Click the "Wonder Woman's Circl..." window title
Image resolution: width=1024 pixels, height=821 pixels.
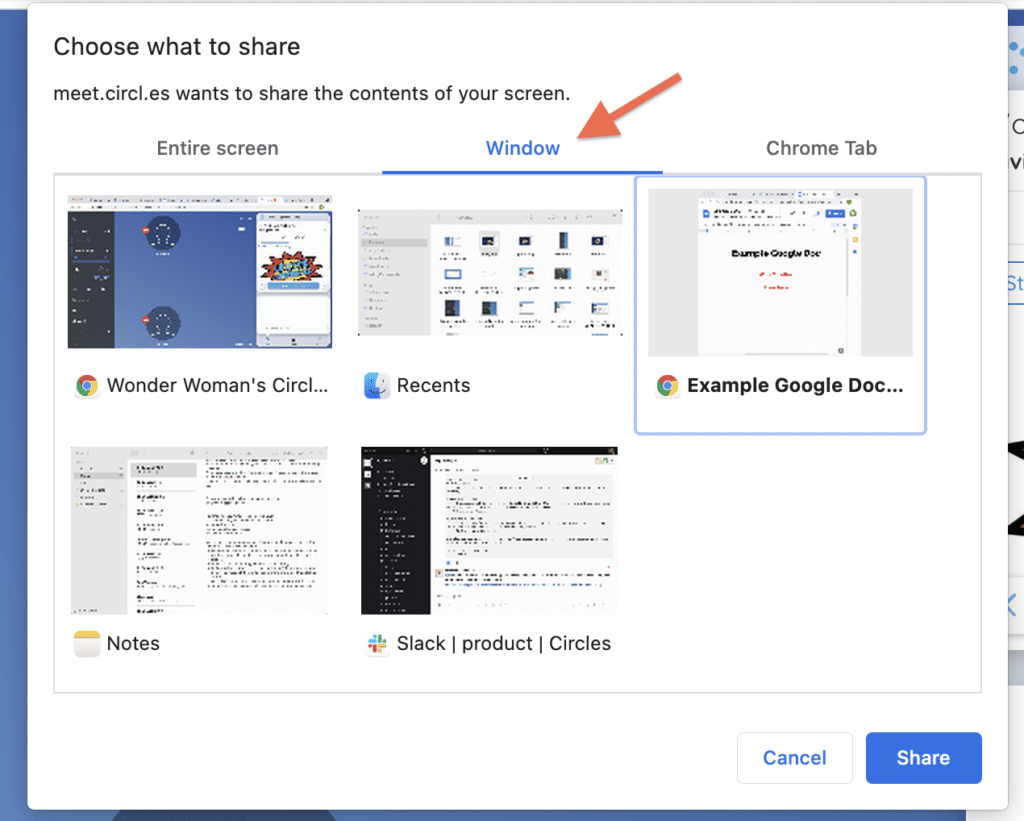pyautogui.click(x=217, y=385)
